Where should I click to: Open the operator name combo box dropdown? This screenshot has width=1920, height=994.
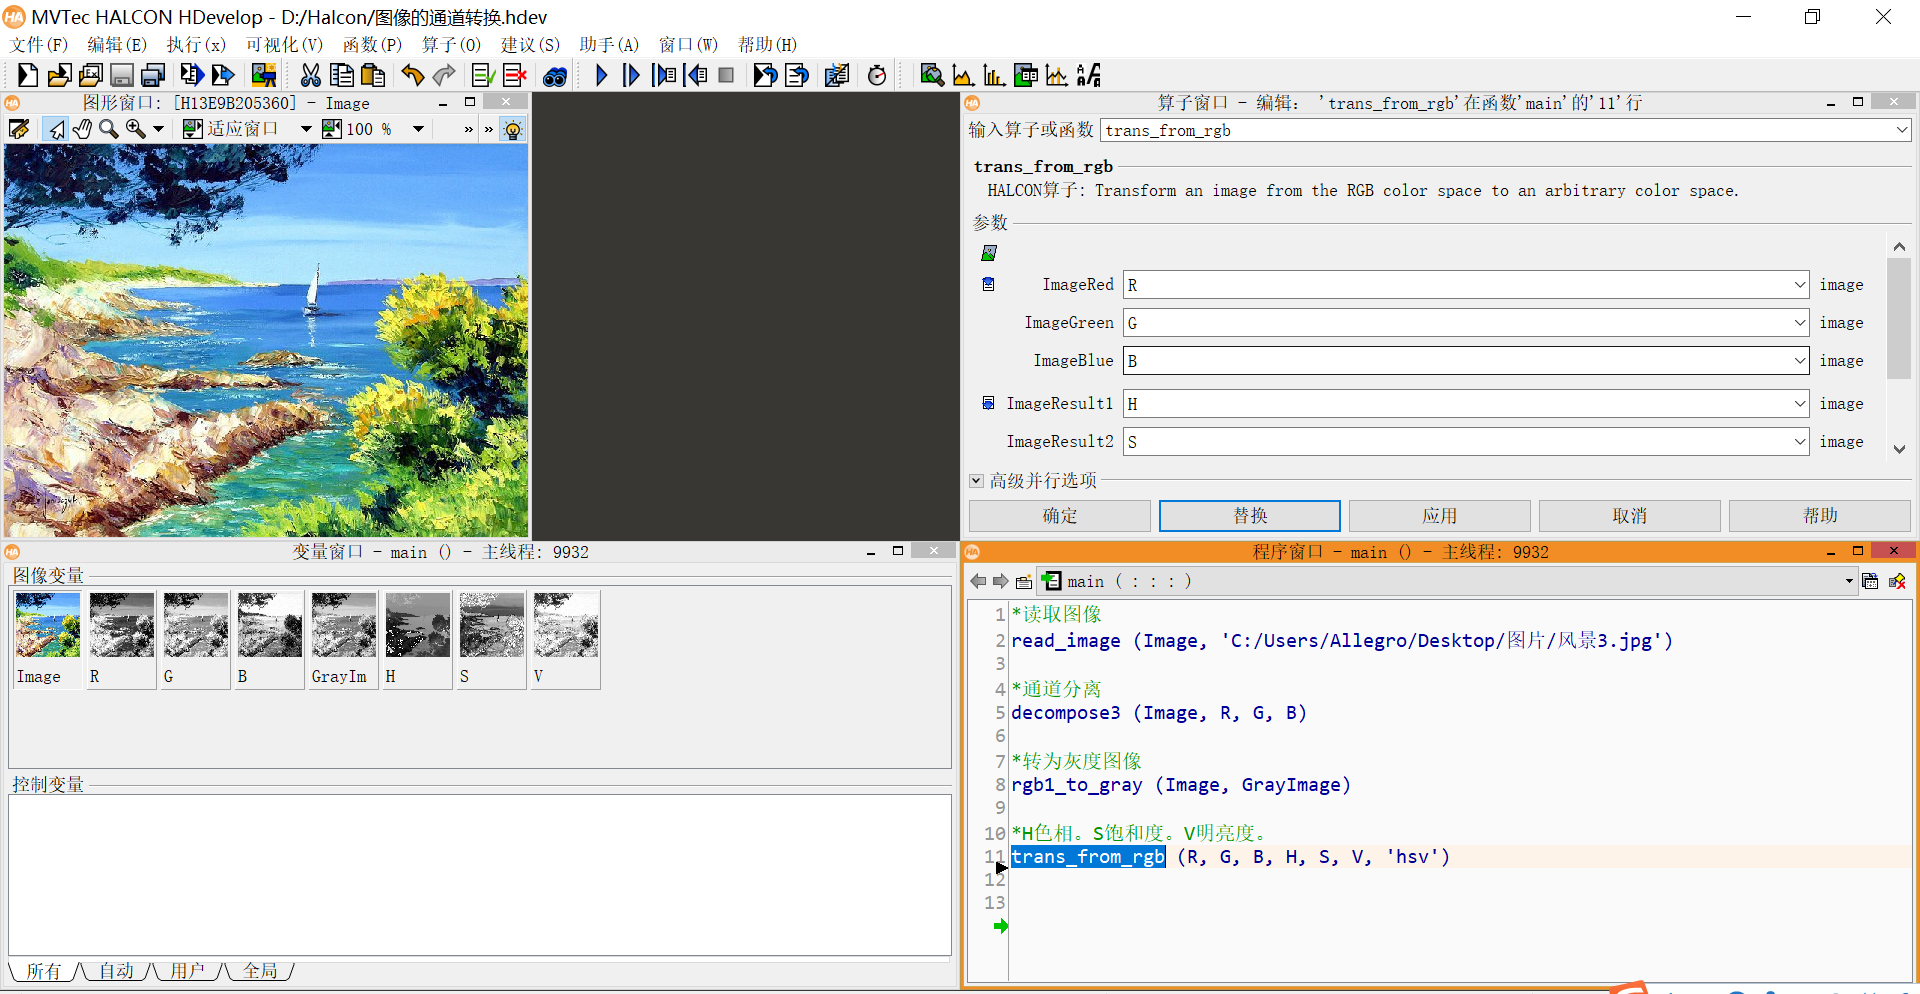pos(1901,130)
